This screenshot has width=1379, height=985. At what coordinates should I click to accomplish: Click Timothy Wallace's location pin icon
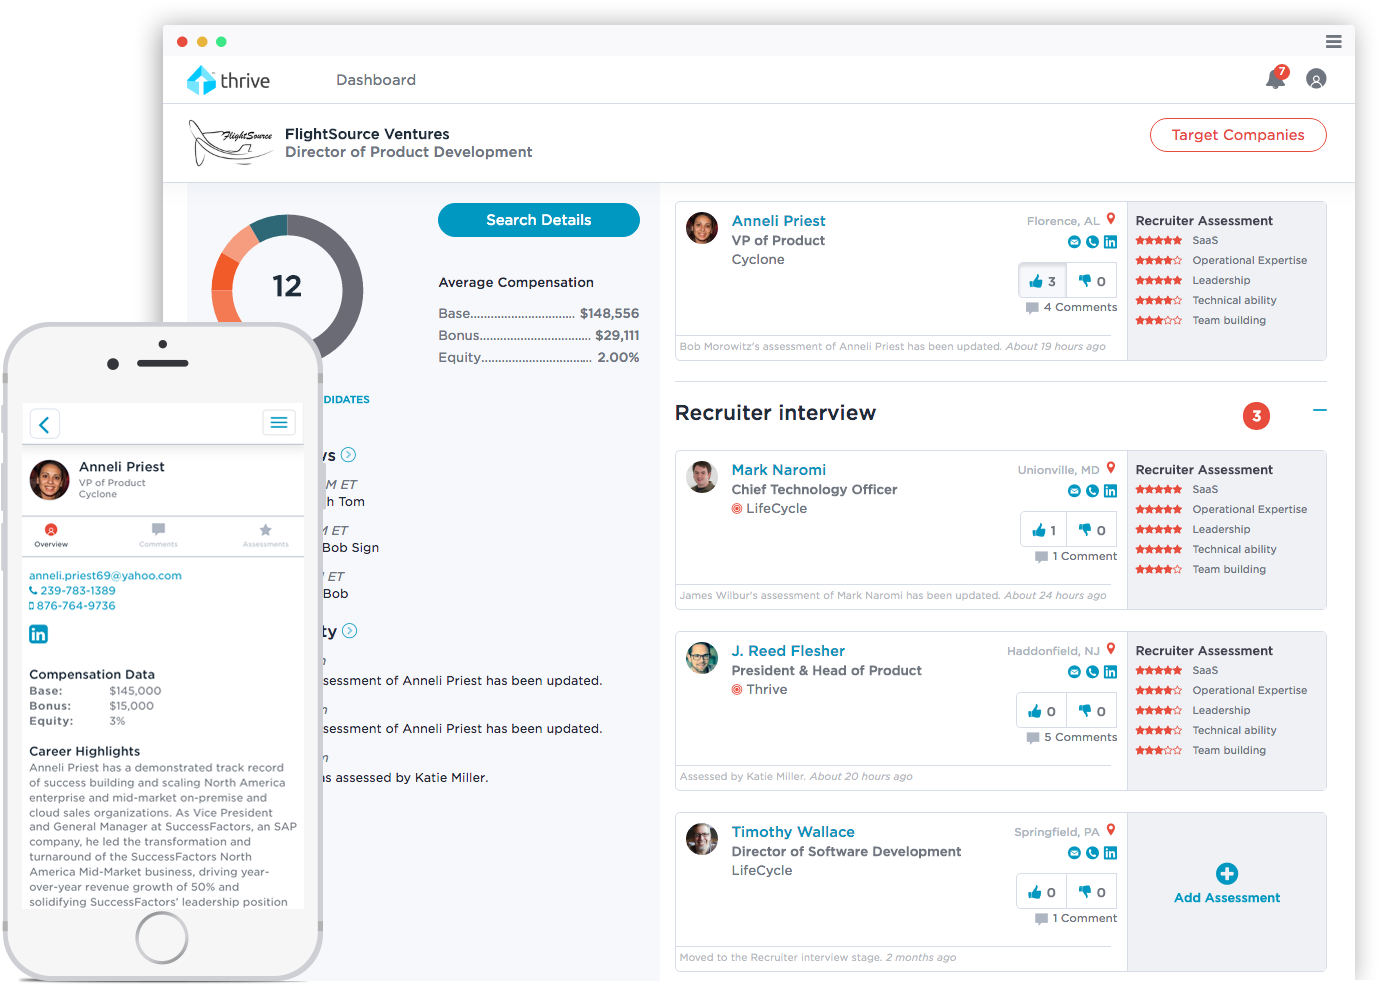(x=1111, y=830)
